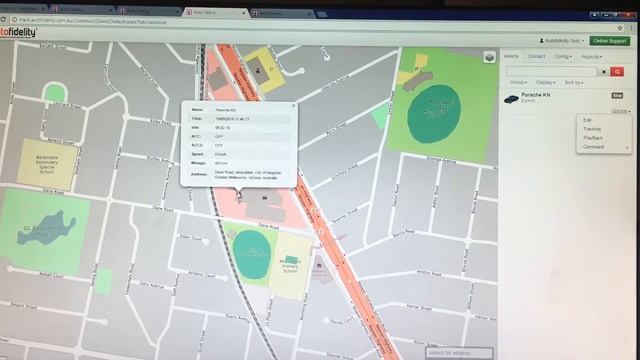The image size is (640, 360).
Task: Click the Moorabbin Primary School map label
Action: click(290, 266)
